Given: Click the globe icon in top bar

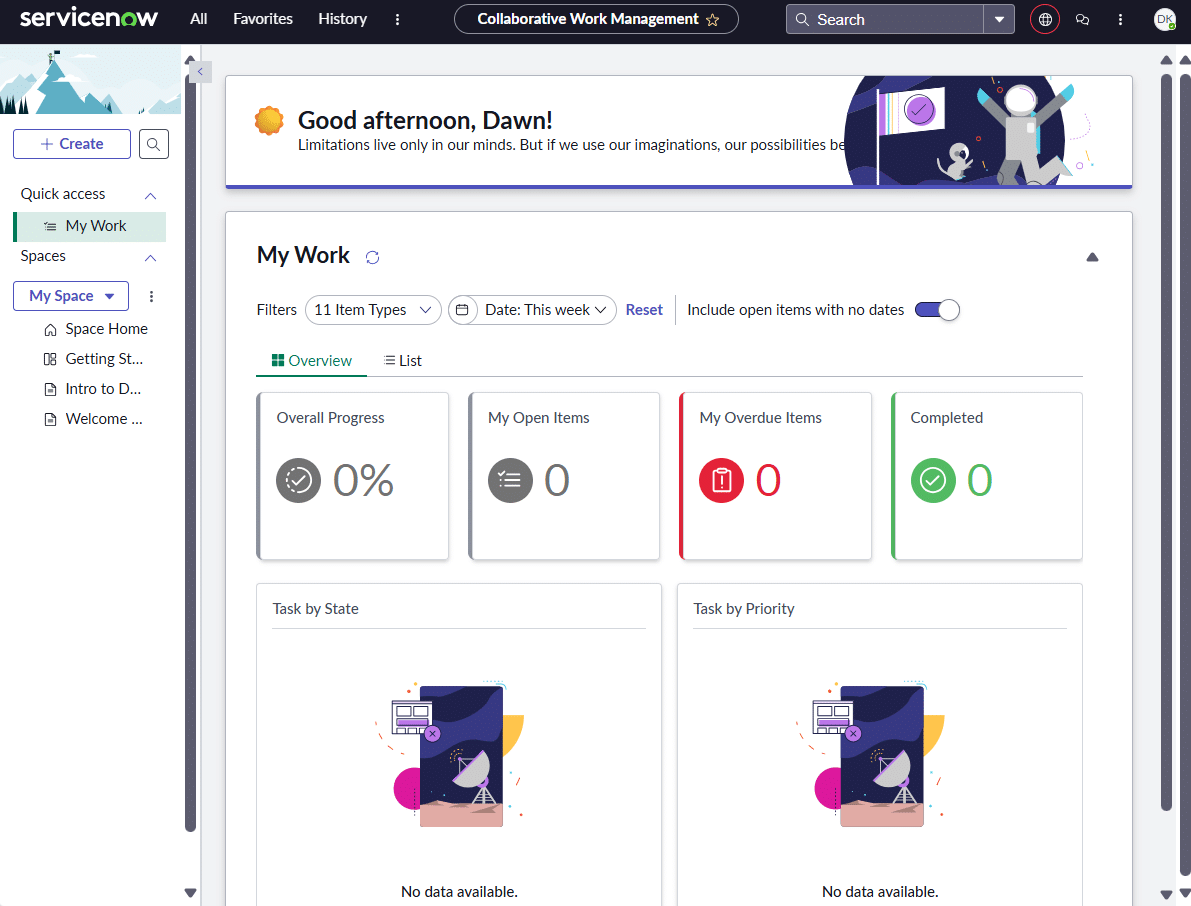Looking at the screenshot, I should tap(1045, 19).
